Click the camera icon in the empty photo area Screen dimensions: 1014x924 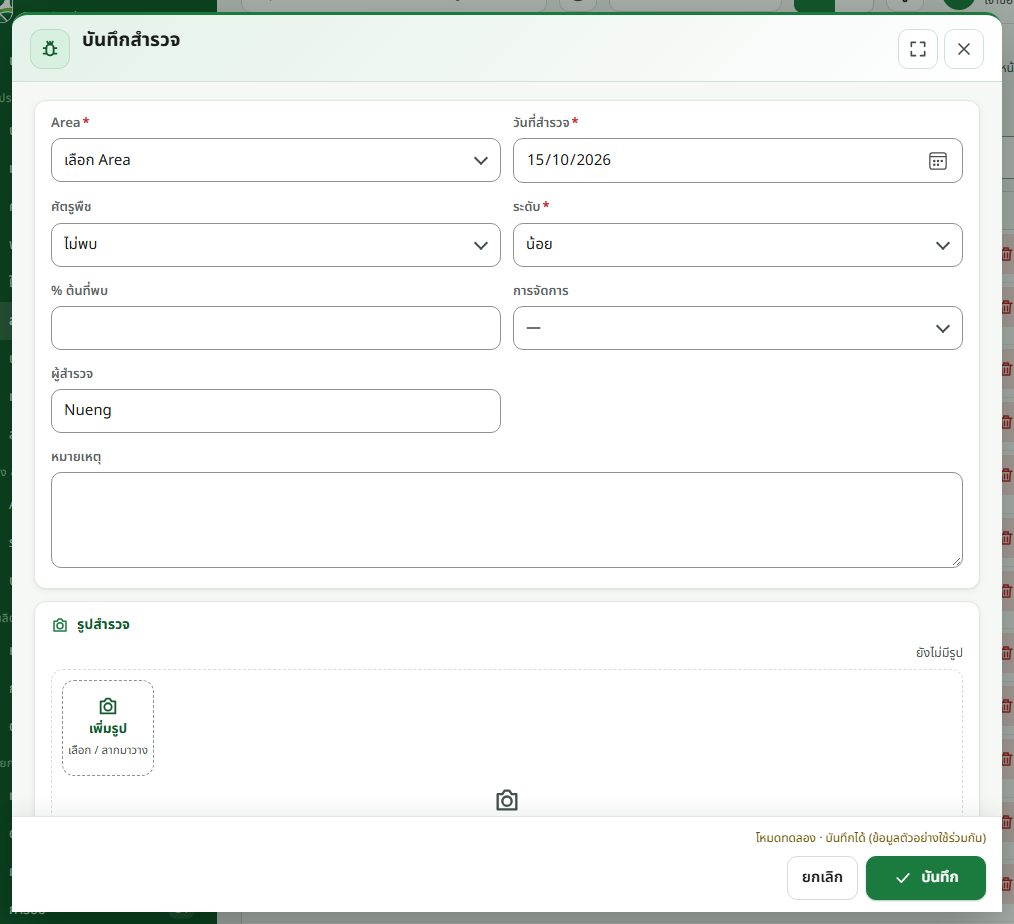pyautogui.click(x=507, y=800)
